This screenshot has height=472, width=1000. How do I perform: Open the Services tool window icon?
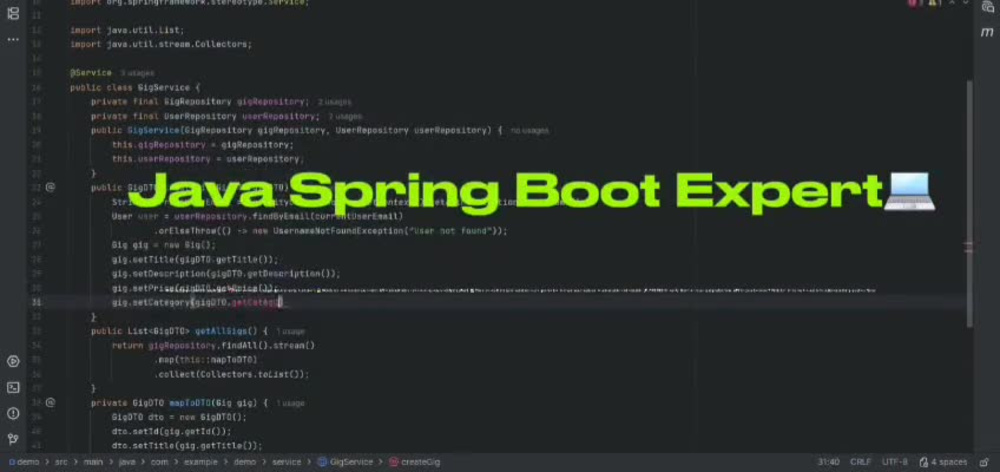(13, 361)
